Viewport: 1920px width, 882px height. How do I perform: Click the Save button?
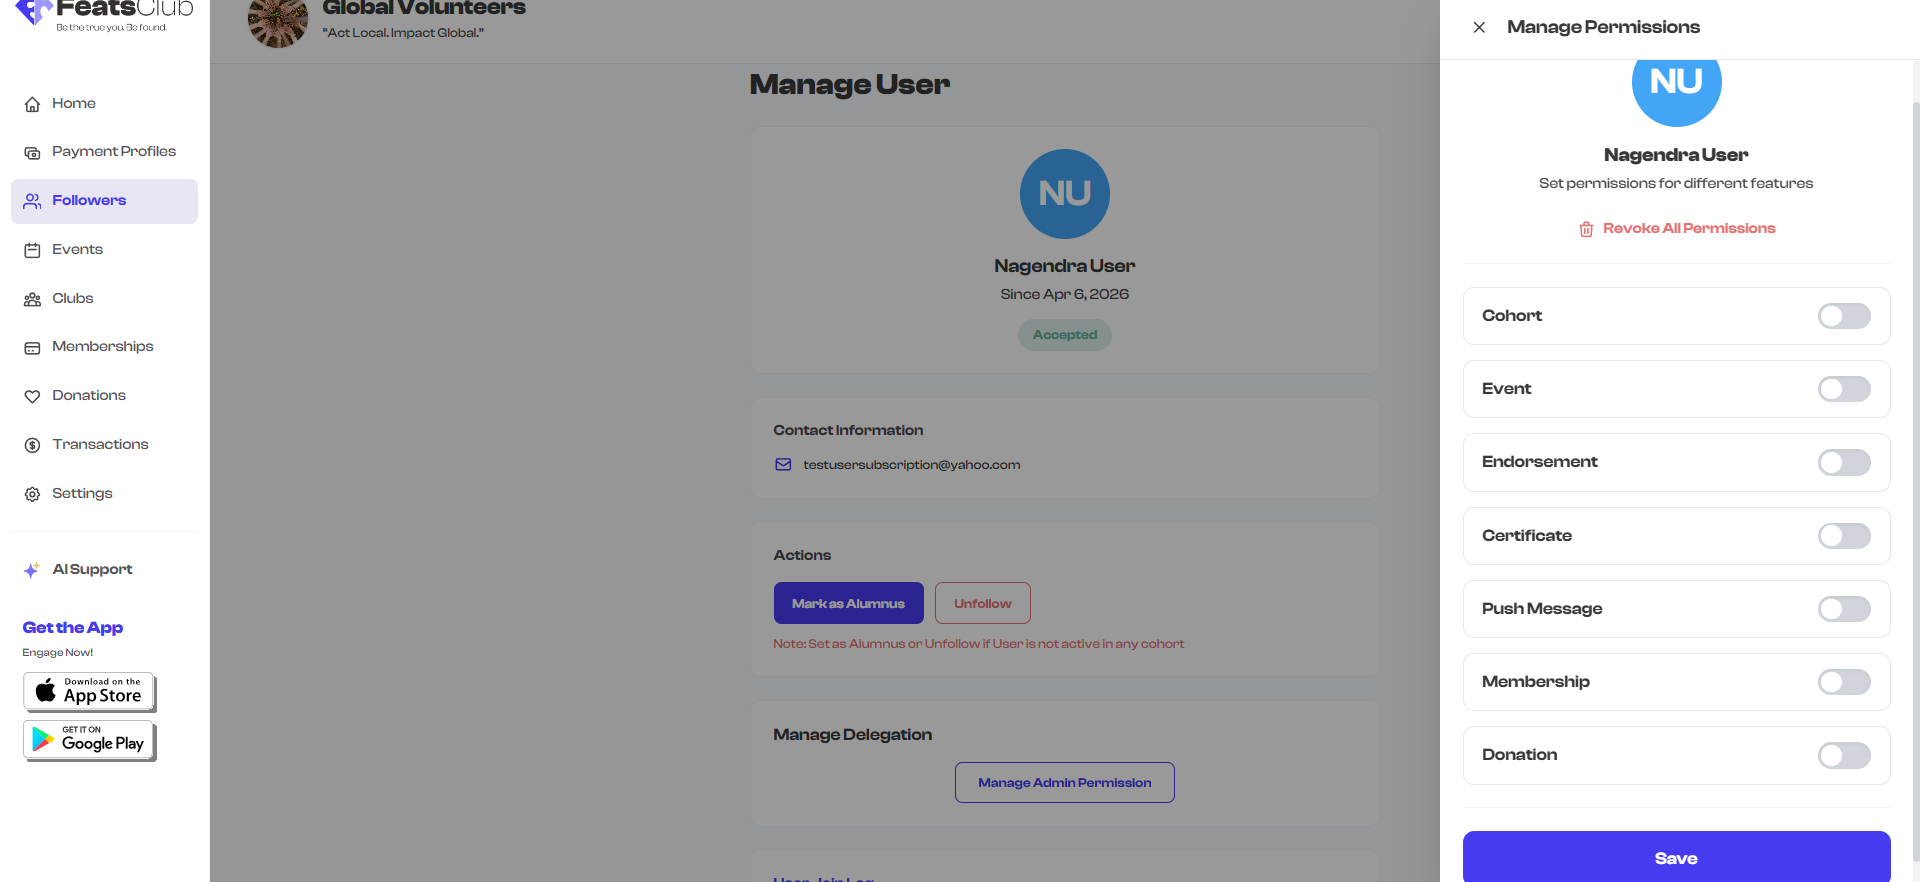click(1676, 857)
